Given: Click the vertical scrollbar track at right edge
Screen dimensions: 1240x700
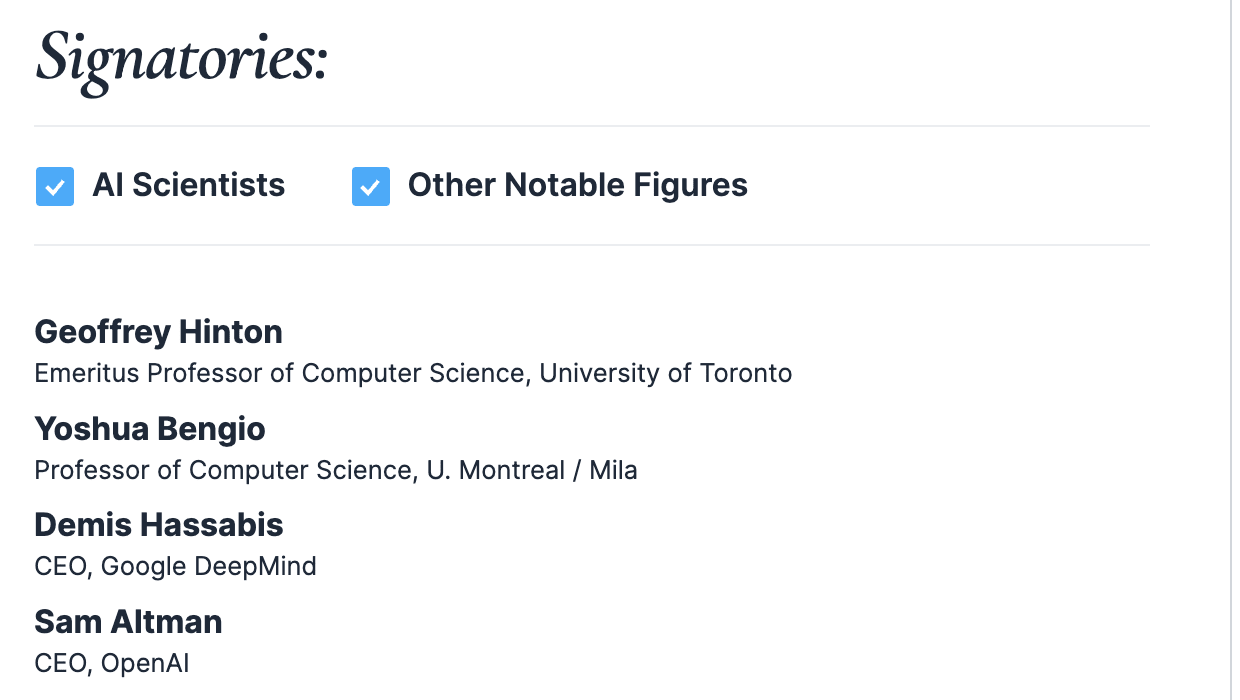Looking at the screenshot, I should click(x=1231, y=350).
